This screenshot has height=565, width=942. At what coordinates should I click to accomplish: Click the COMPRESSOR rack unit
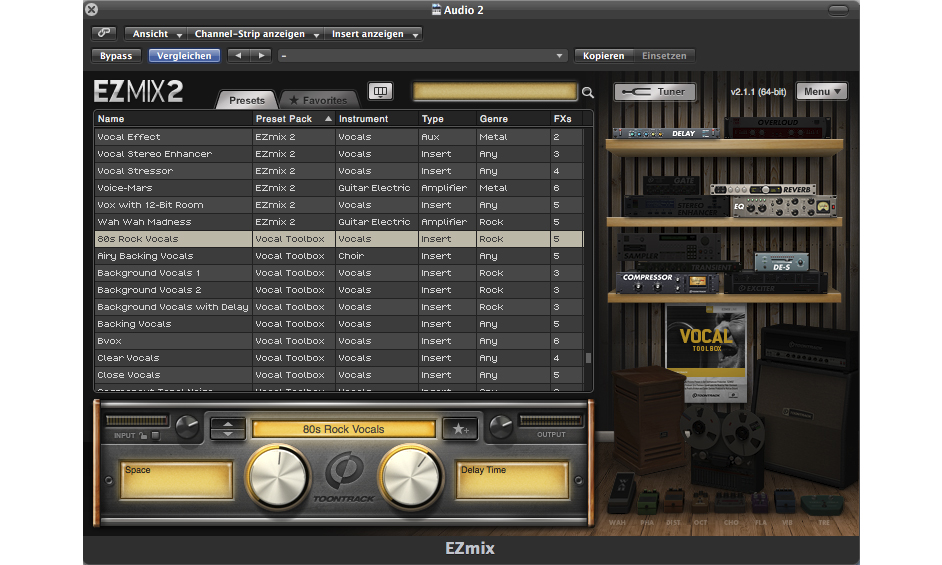667,282
